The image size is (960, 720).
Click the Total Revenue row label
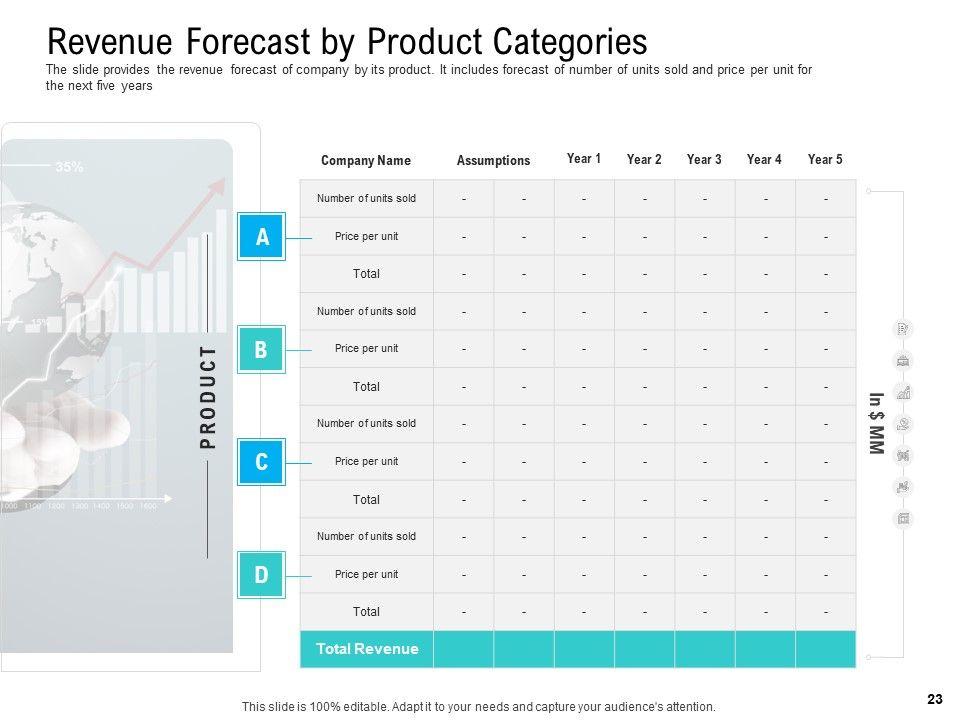(x=367, y=649)
